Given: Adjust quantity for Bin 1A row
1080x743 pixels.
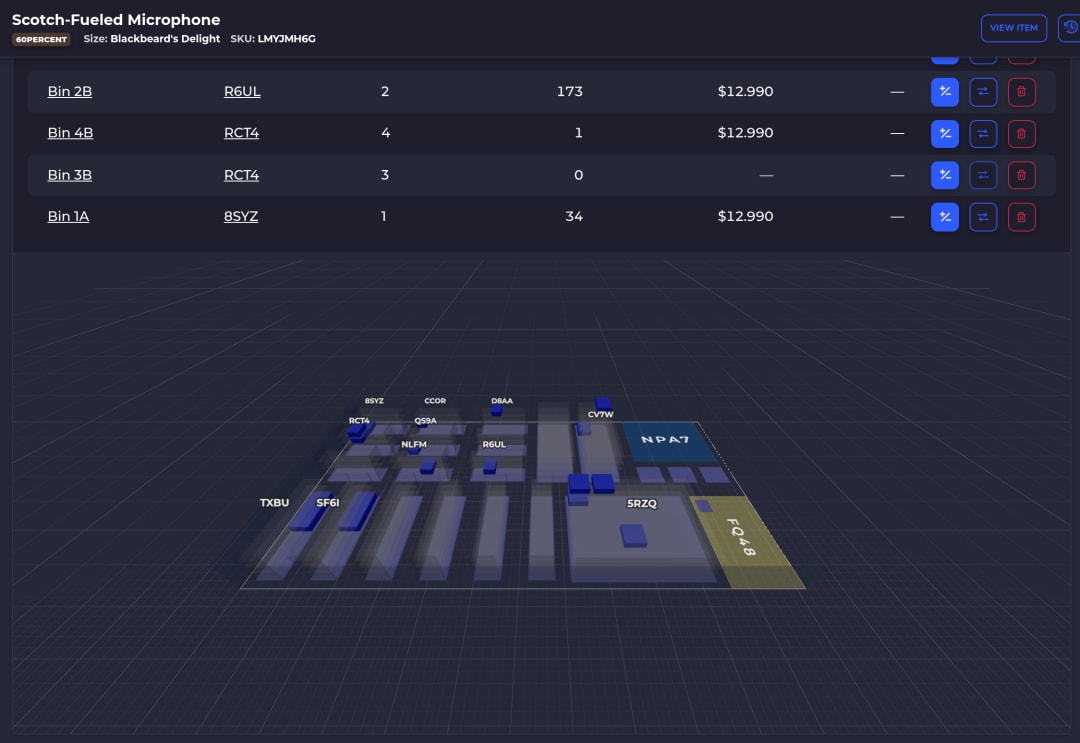Looking at the screenshot, I should click(x=944, y=217).
